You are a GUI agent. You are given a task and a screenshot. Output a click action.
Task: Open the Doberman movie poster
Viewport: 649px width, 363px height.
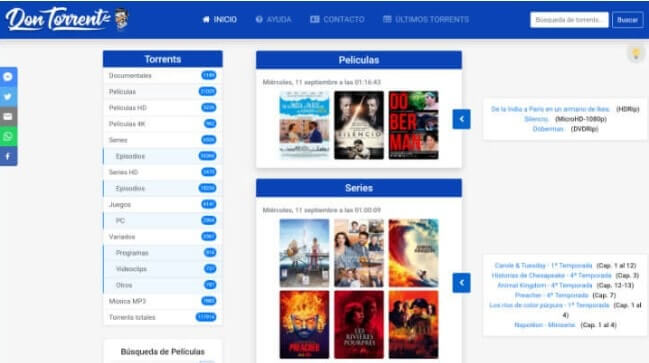(413, 125)
